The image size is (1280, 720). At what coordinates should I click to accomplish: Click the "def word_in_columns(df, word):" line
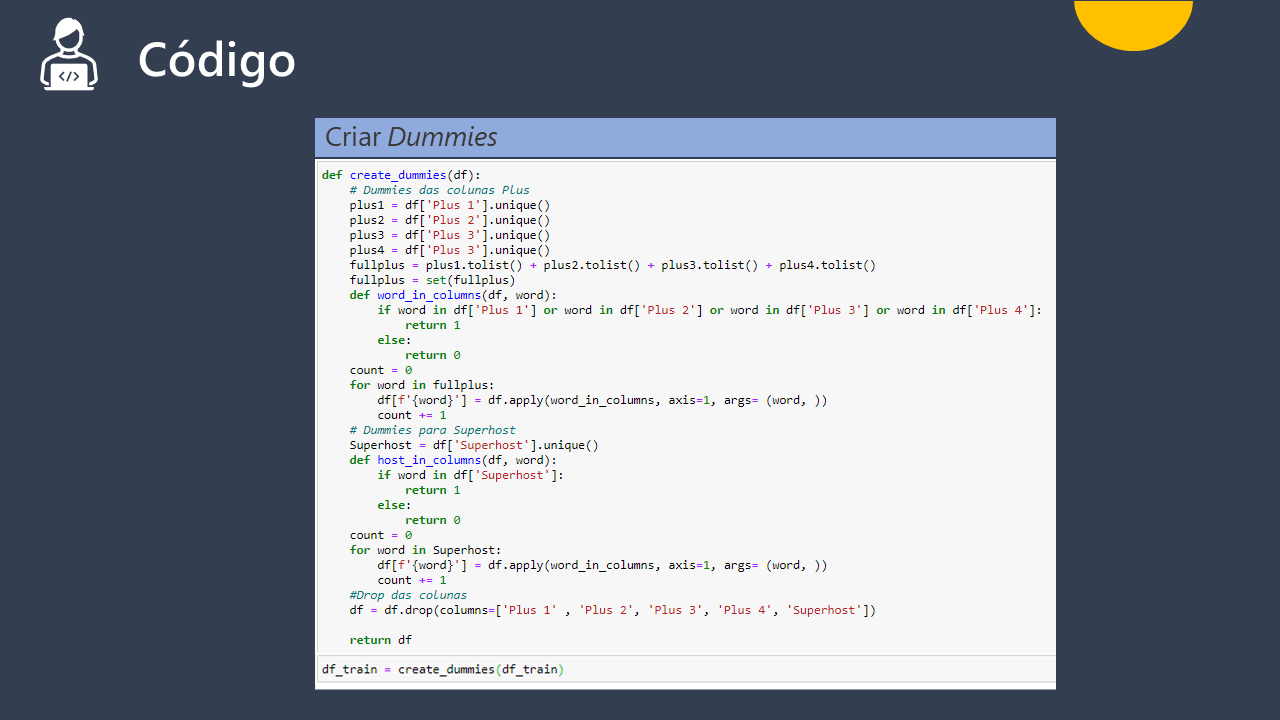coord(453,295)
